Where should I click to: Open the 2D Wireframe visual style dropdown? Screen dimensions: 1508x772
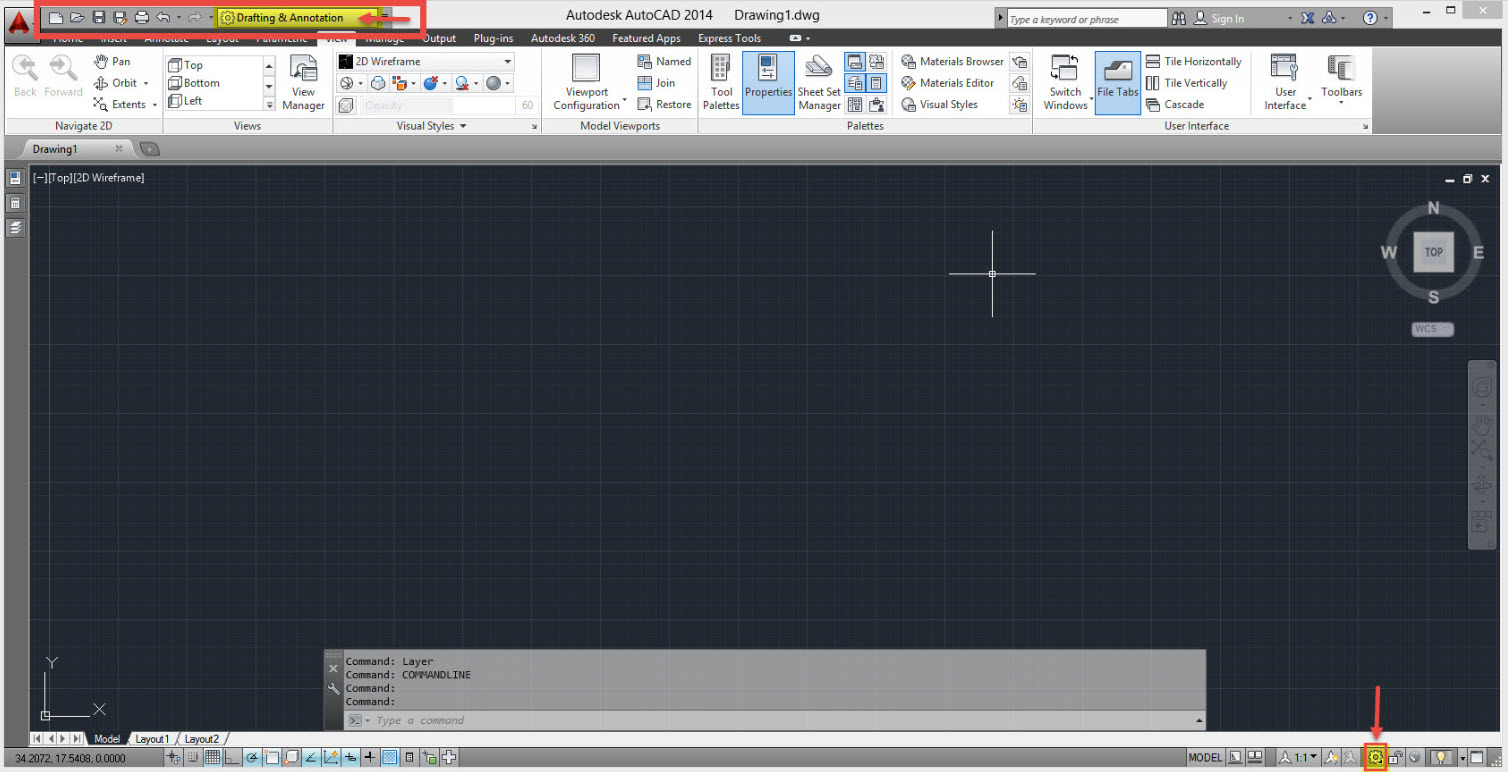coord(426,61)
